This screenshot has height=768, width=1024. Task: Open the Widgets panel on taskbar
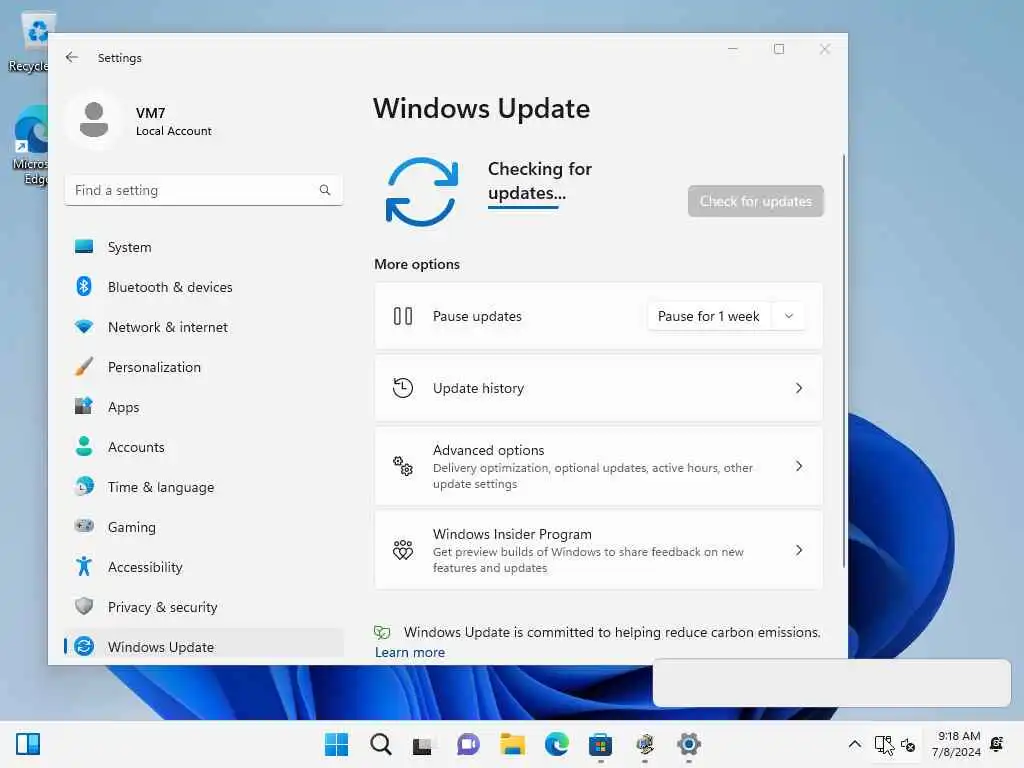[28, 744]
